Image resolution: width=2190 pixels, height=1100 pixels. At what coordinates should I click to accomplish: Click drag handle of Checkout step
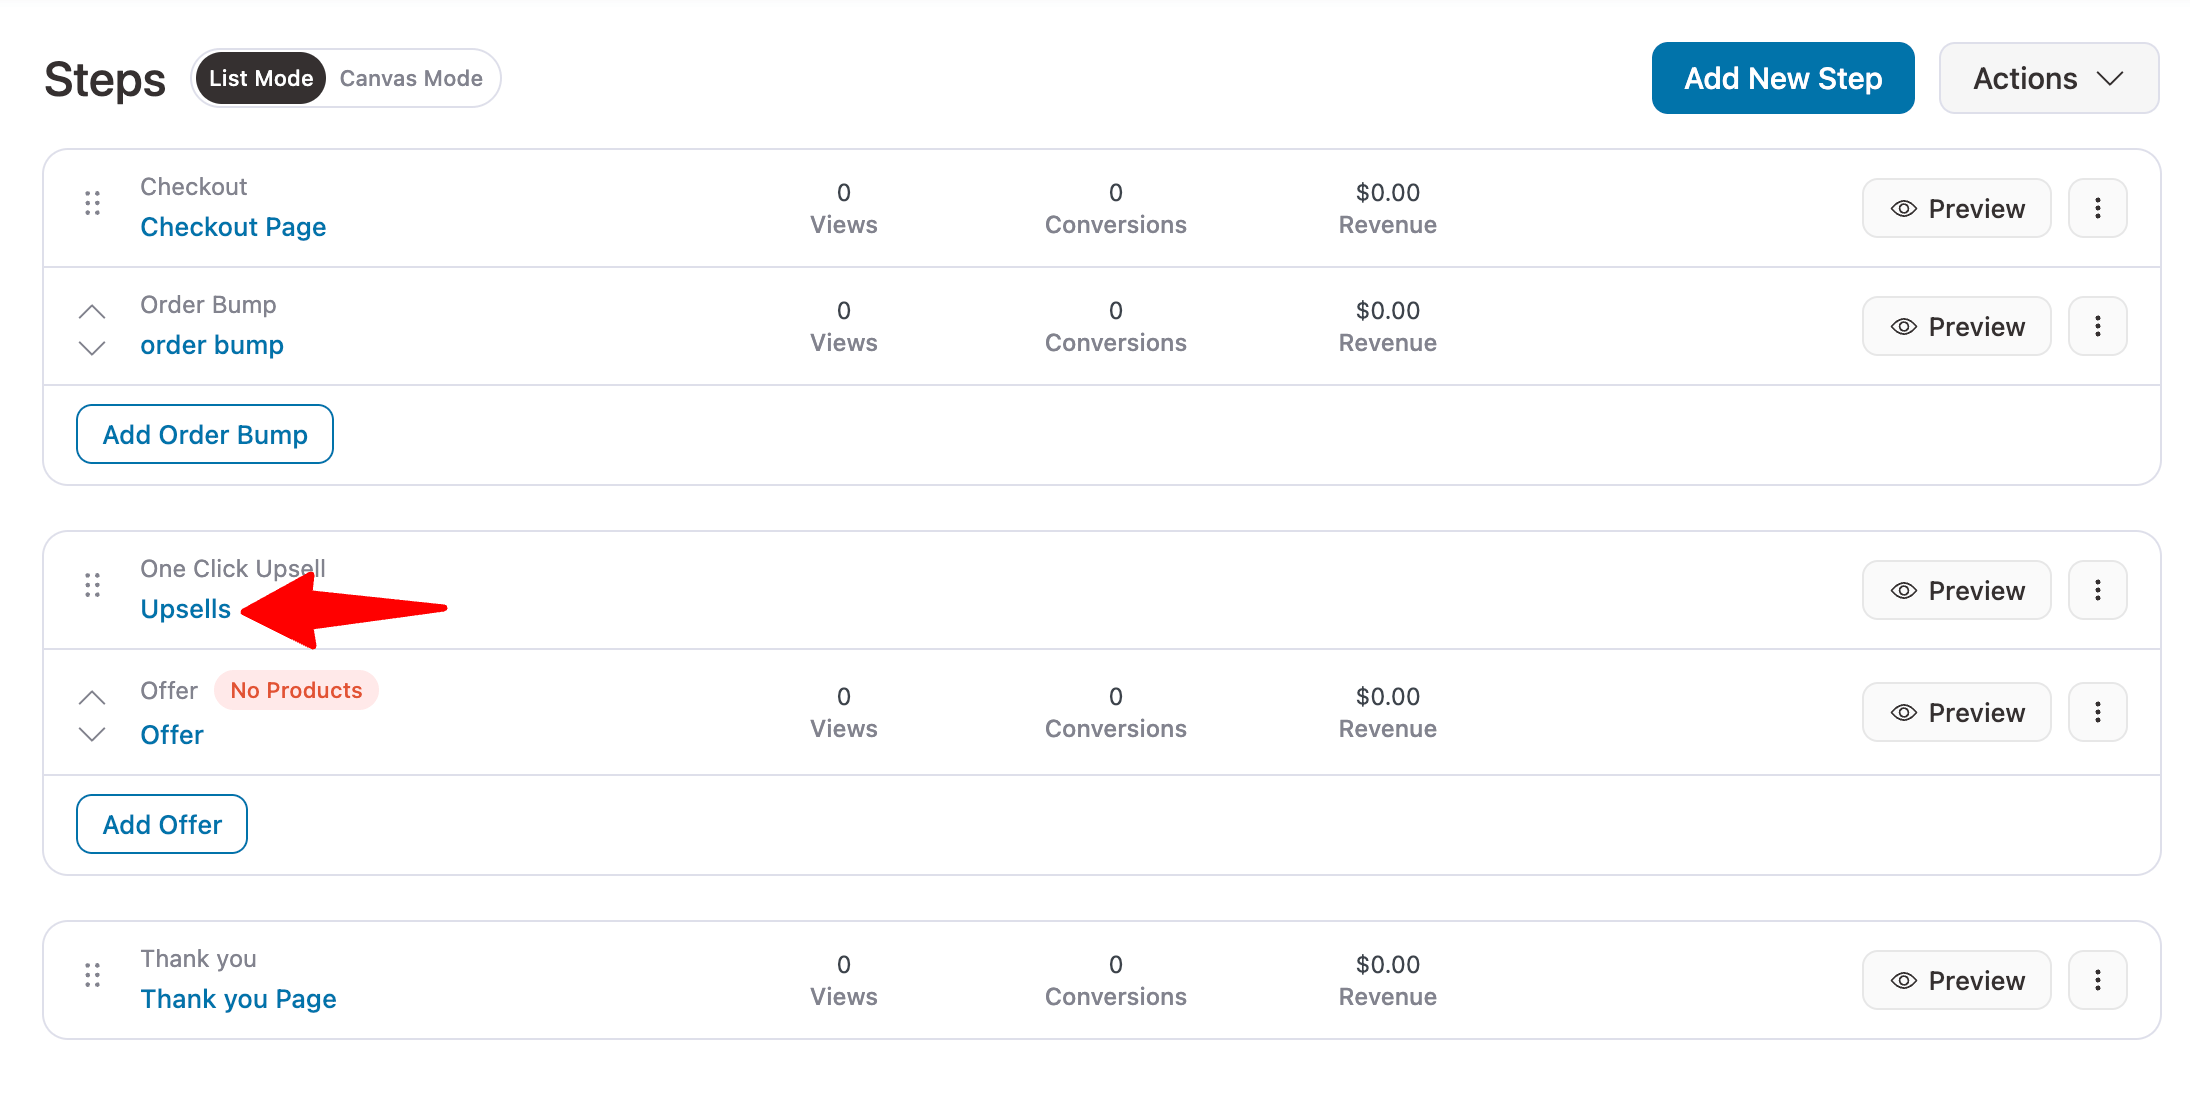(x=92, y=204)
